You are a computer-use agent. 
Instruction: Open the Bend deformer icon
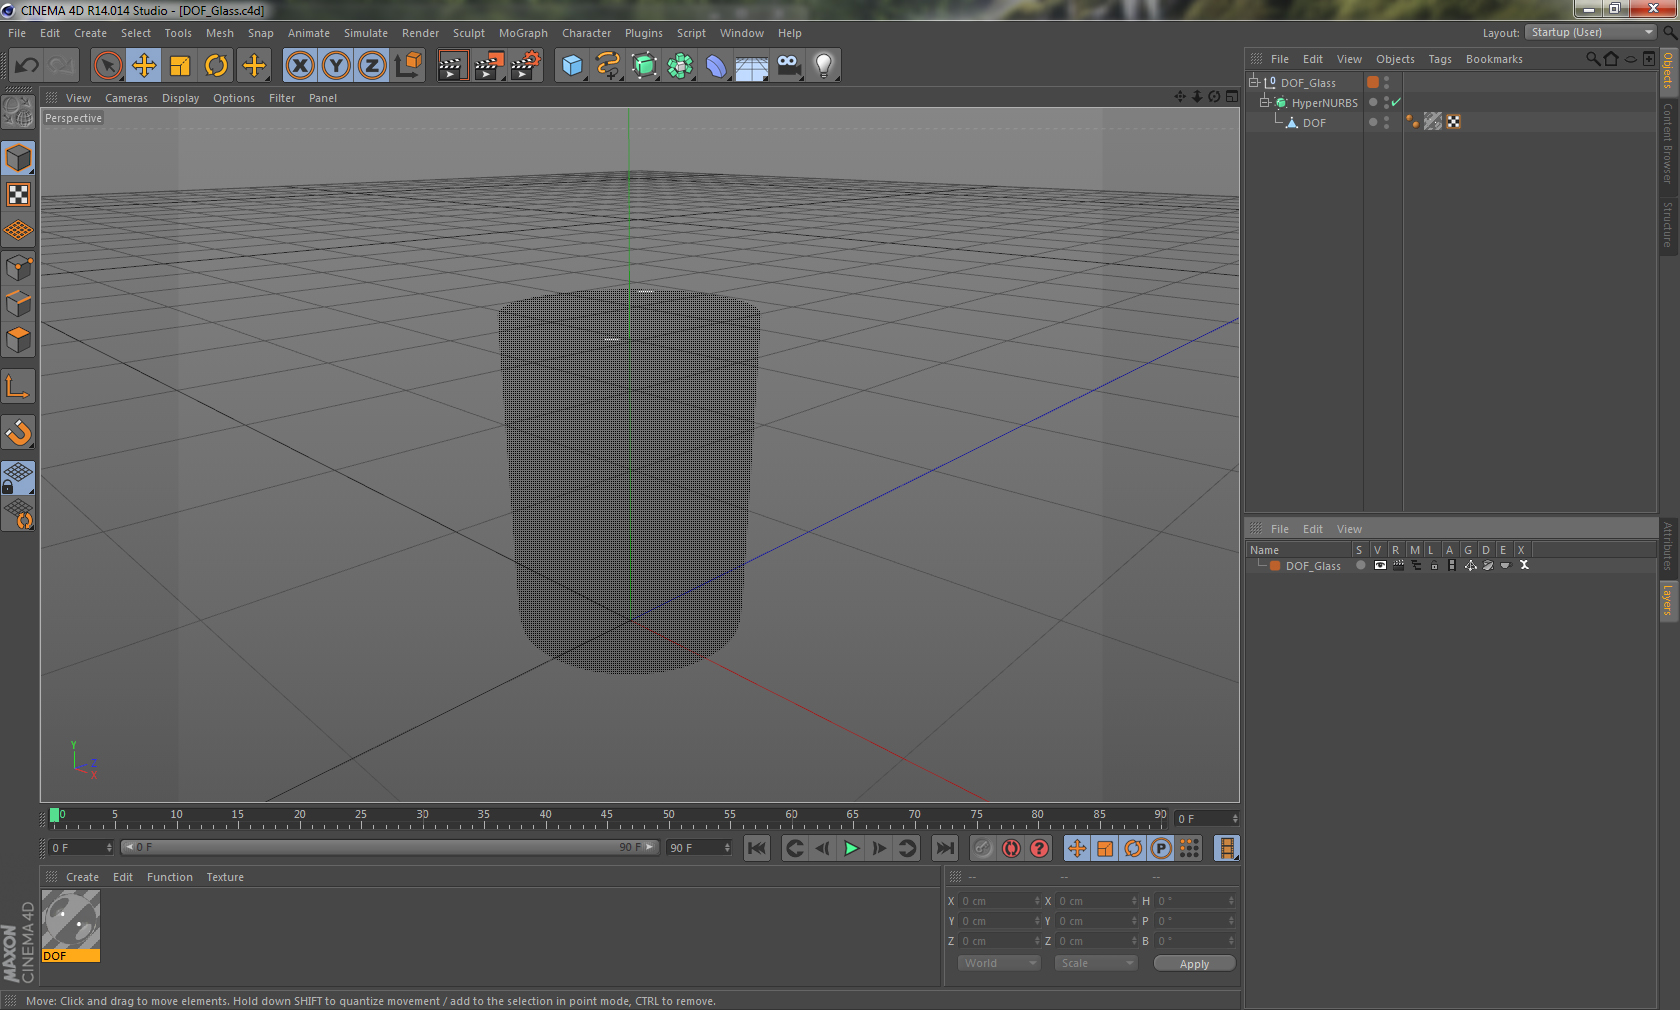(x=716, y=66)
